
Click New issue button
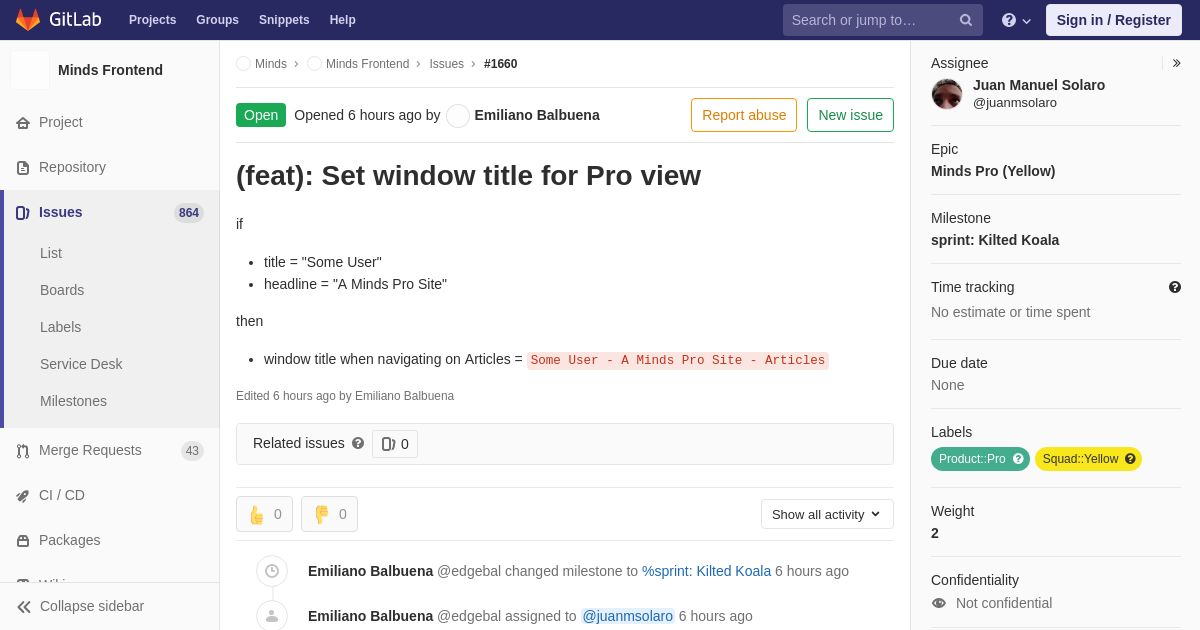pyautogui.click(x=850, y=115)
